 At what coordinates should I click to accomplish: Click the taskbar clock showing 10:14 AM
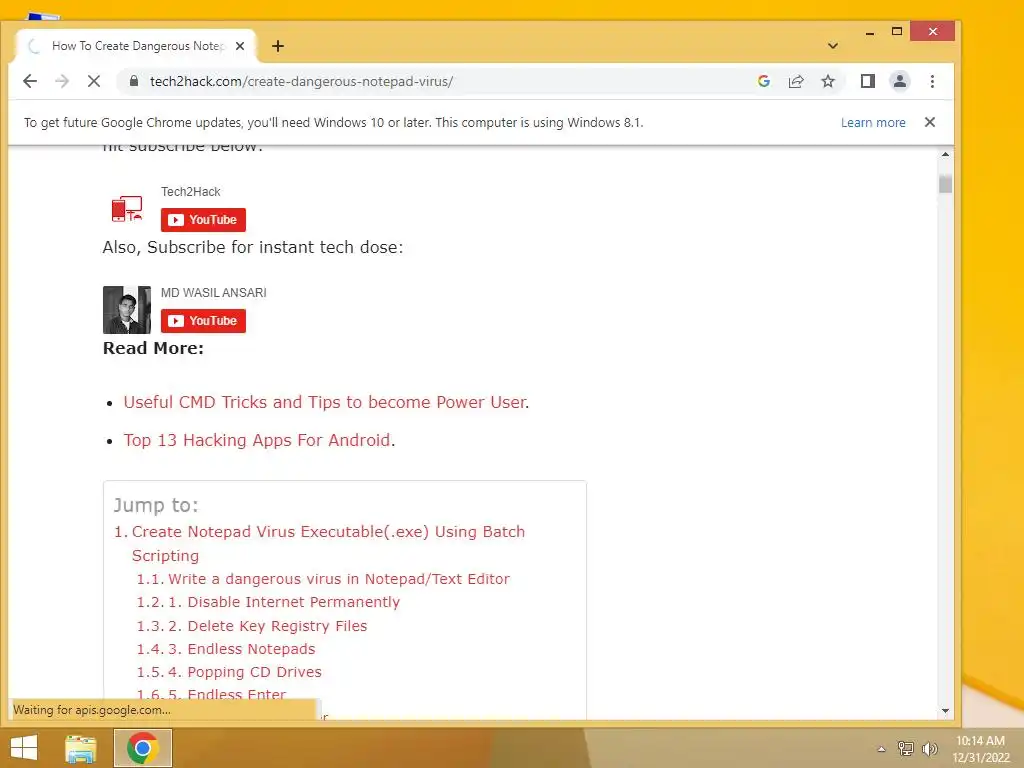click(x=980, y=749)
